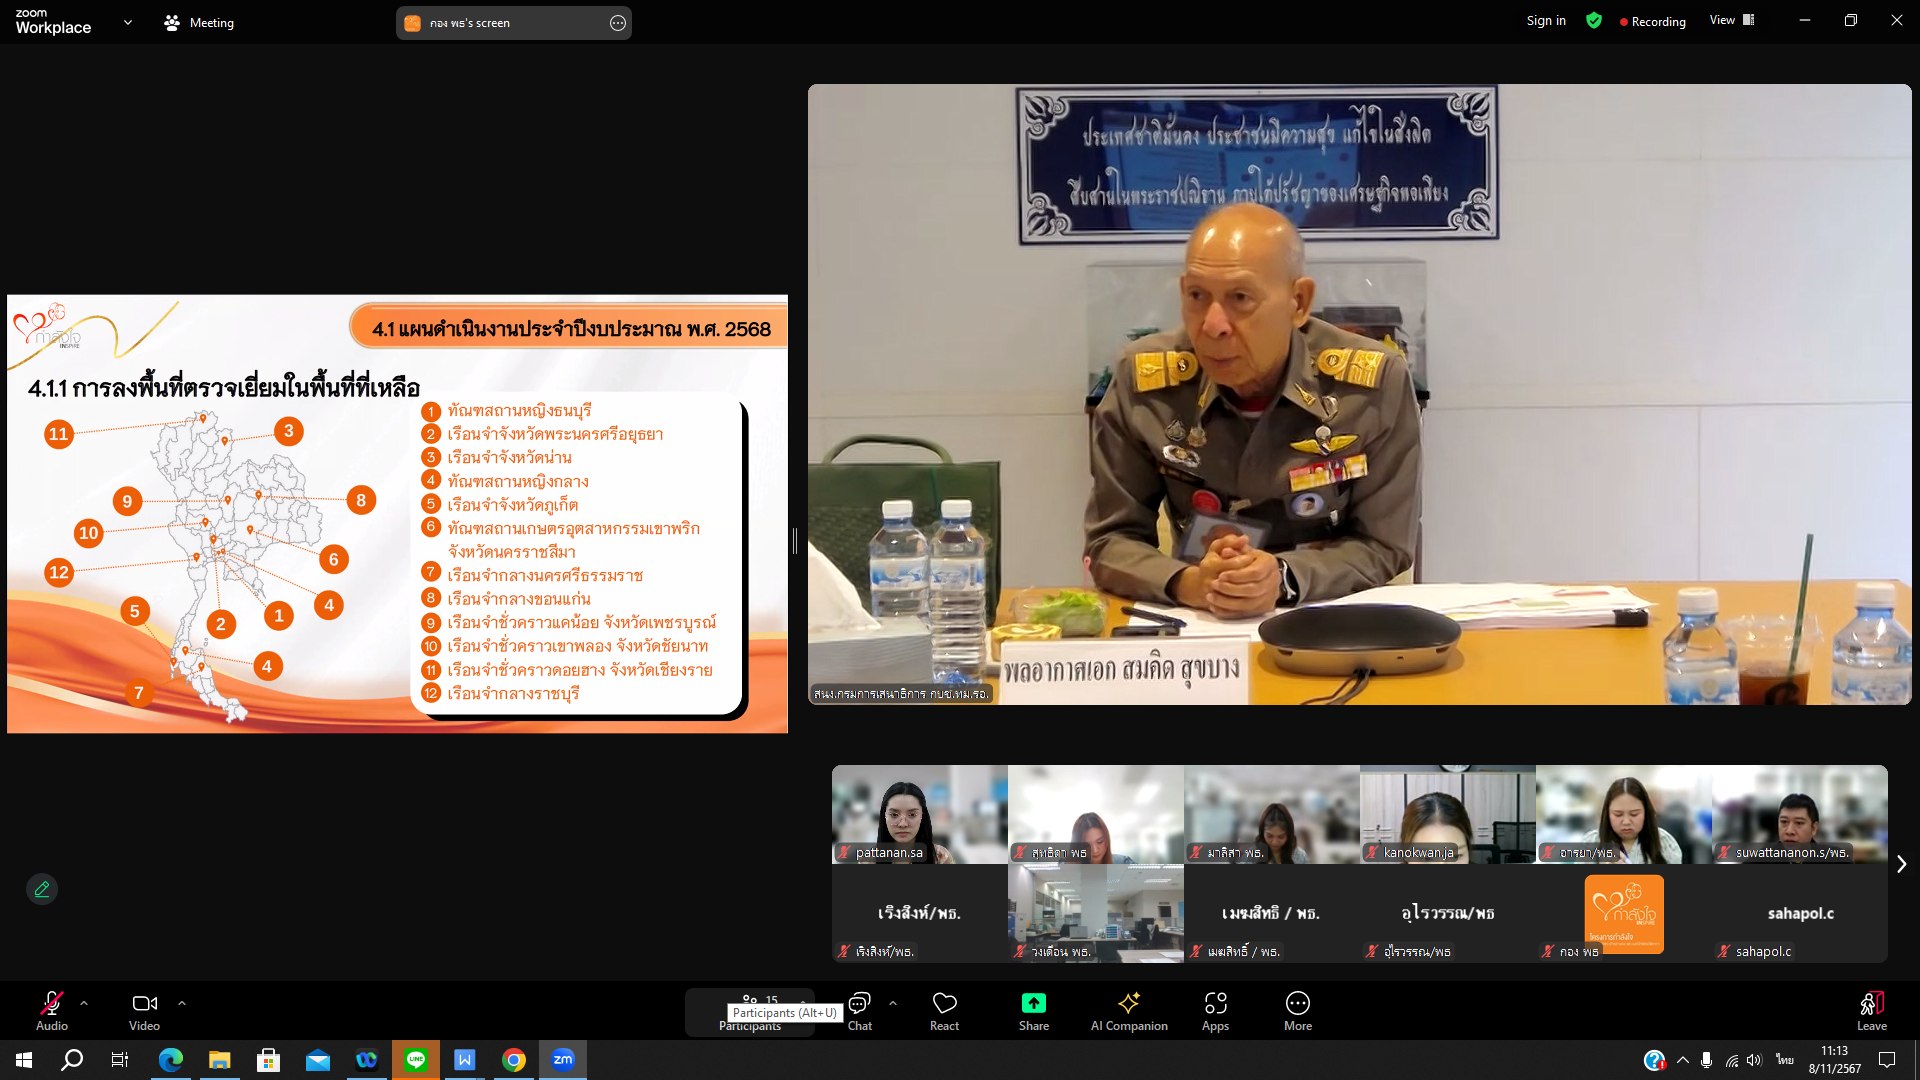
Task: Click the green annotate pencil icon
Action: 42,889
